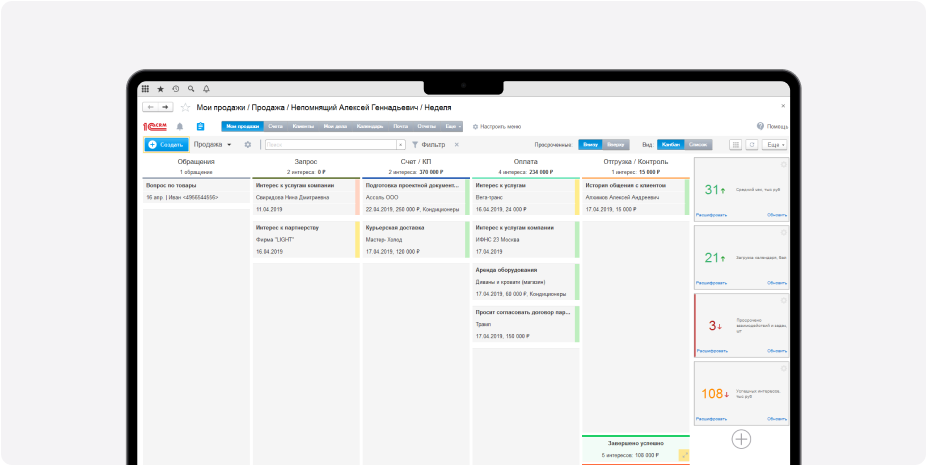Image resolution: width=927 pixels, height=466 pixels.
Task: Click the Создать button
Action: pos(166,145)
